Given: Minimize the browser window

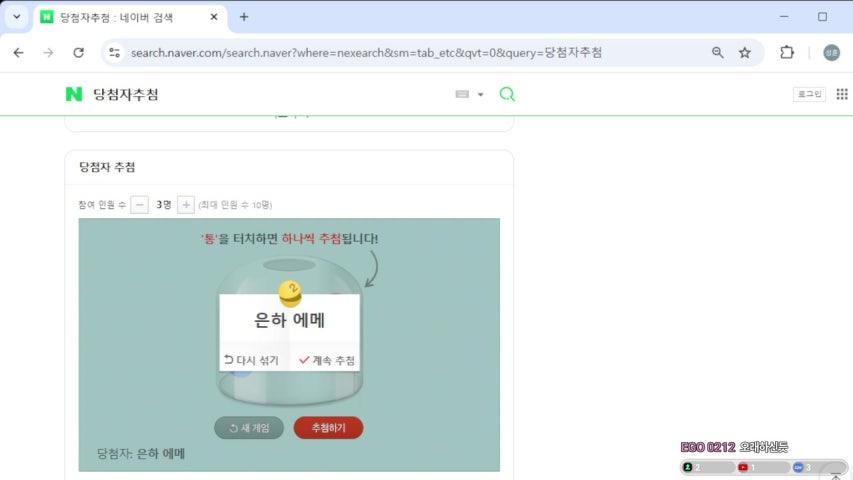Looking at the screenshot, I should [784, 17].
